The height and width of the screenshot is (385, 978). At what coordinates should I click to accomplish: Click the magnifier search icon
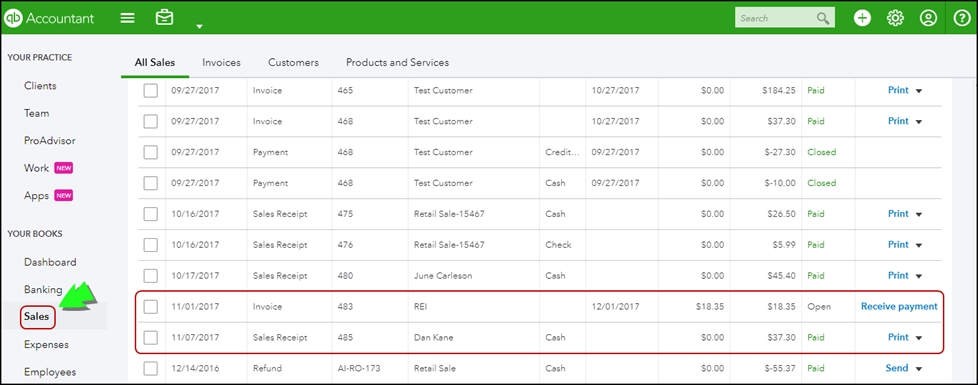tap(823, 18)
